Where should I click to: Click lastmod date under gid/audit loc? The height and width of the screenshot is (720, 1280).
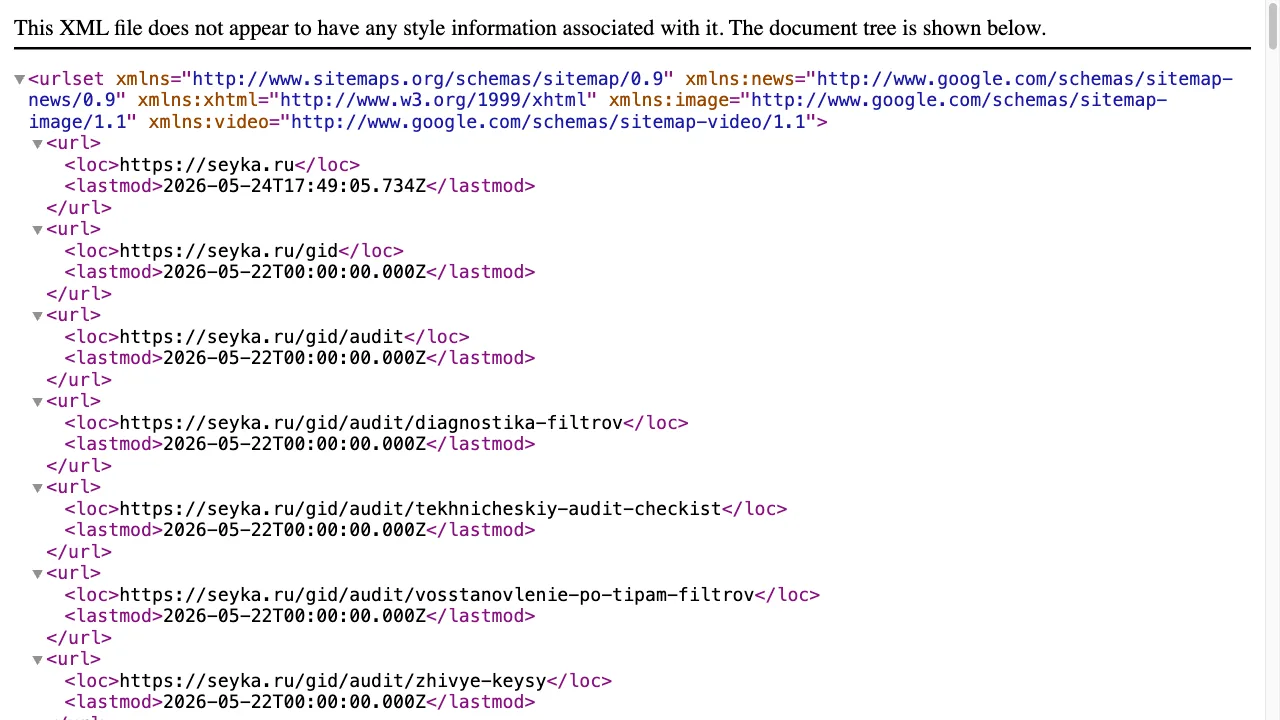[295, 358]
